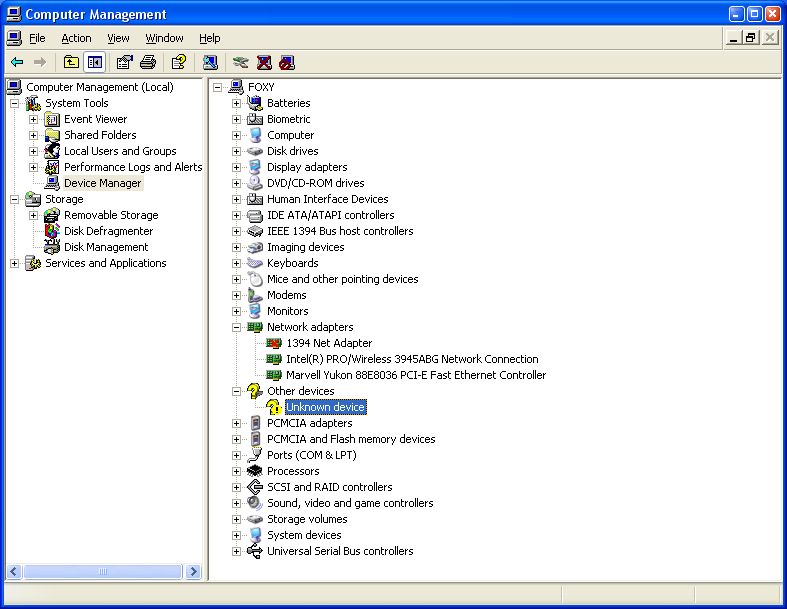Click the Up one level toolbar icon

point(71,62)
